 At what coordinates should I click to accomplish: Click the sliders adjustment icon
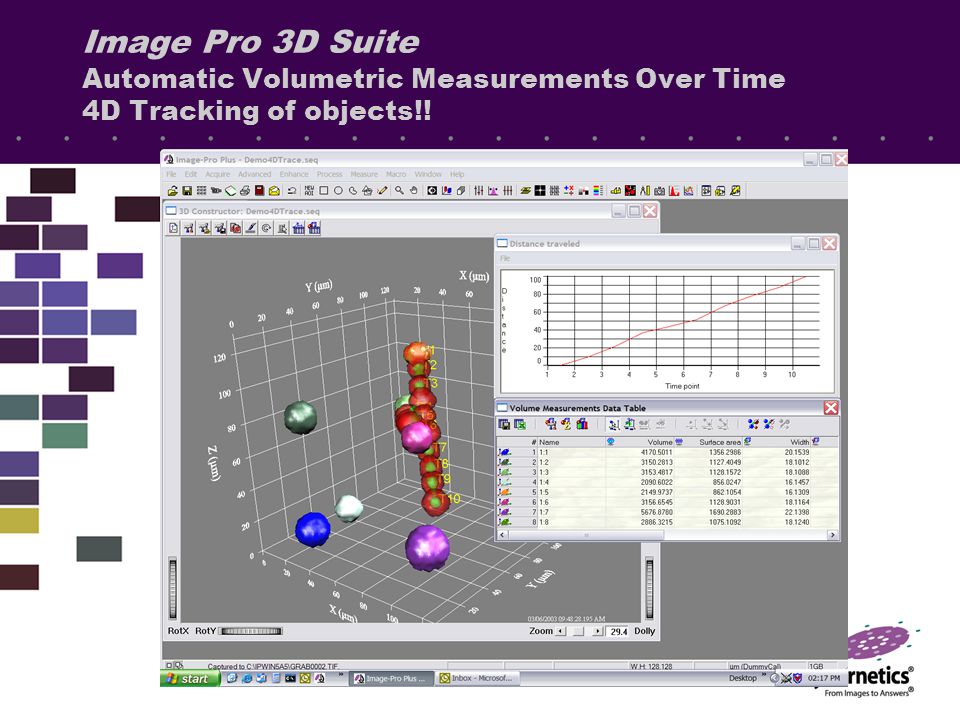[479, 190]
